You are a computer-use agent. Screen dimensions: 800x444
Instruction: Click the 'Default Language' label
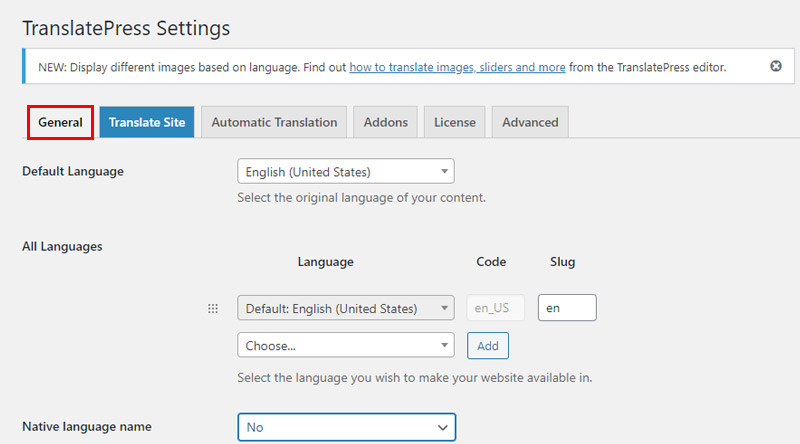(x=73, y=171)
